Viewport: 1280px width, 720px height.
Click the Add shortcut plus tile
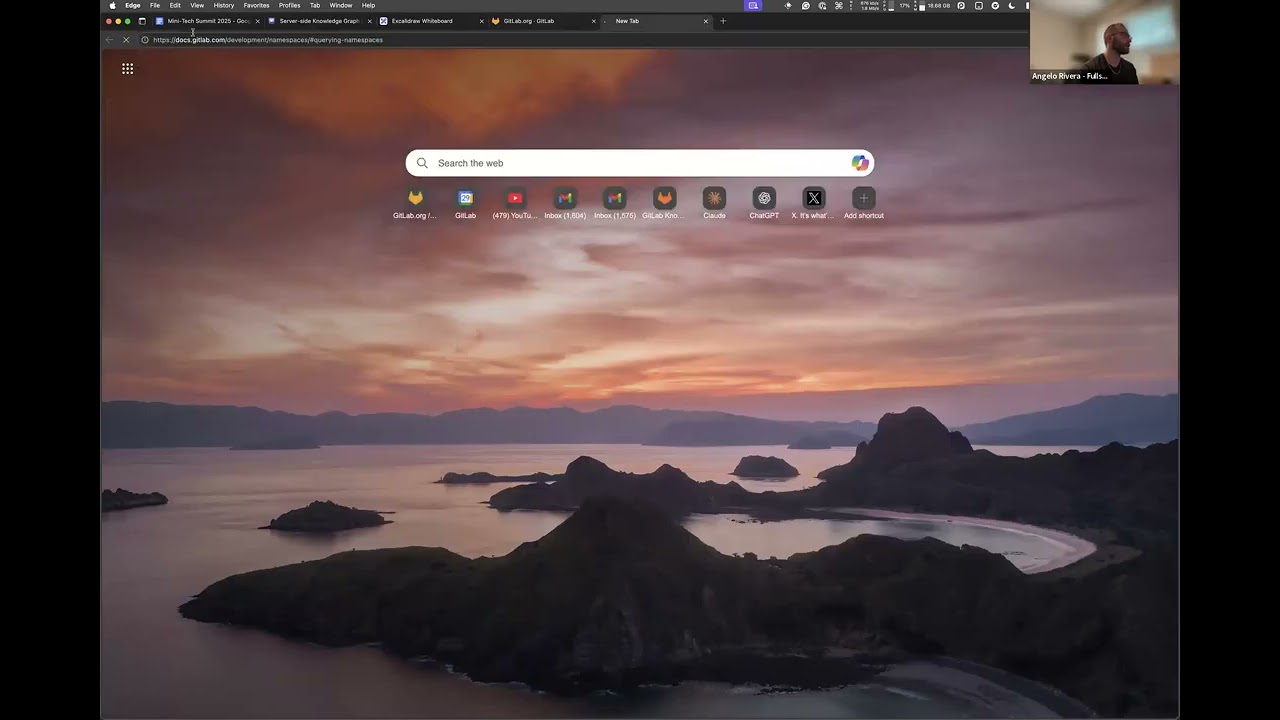click(x=864, y=198)
